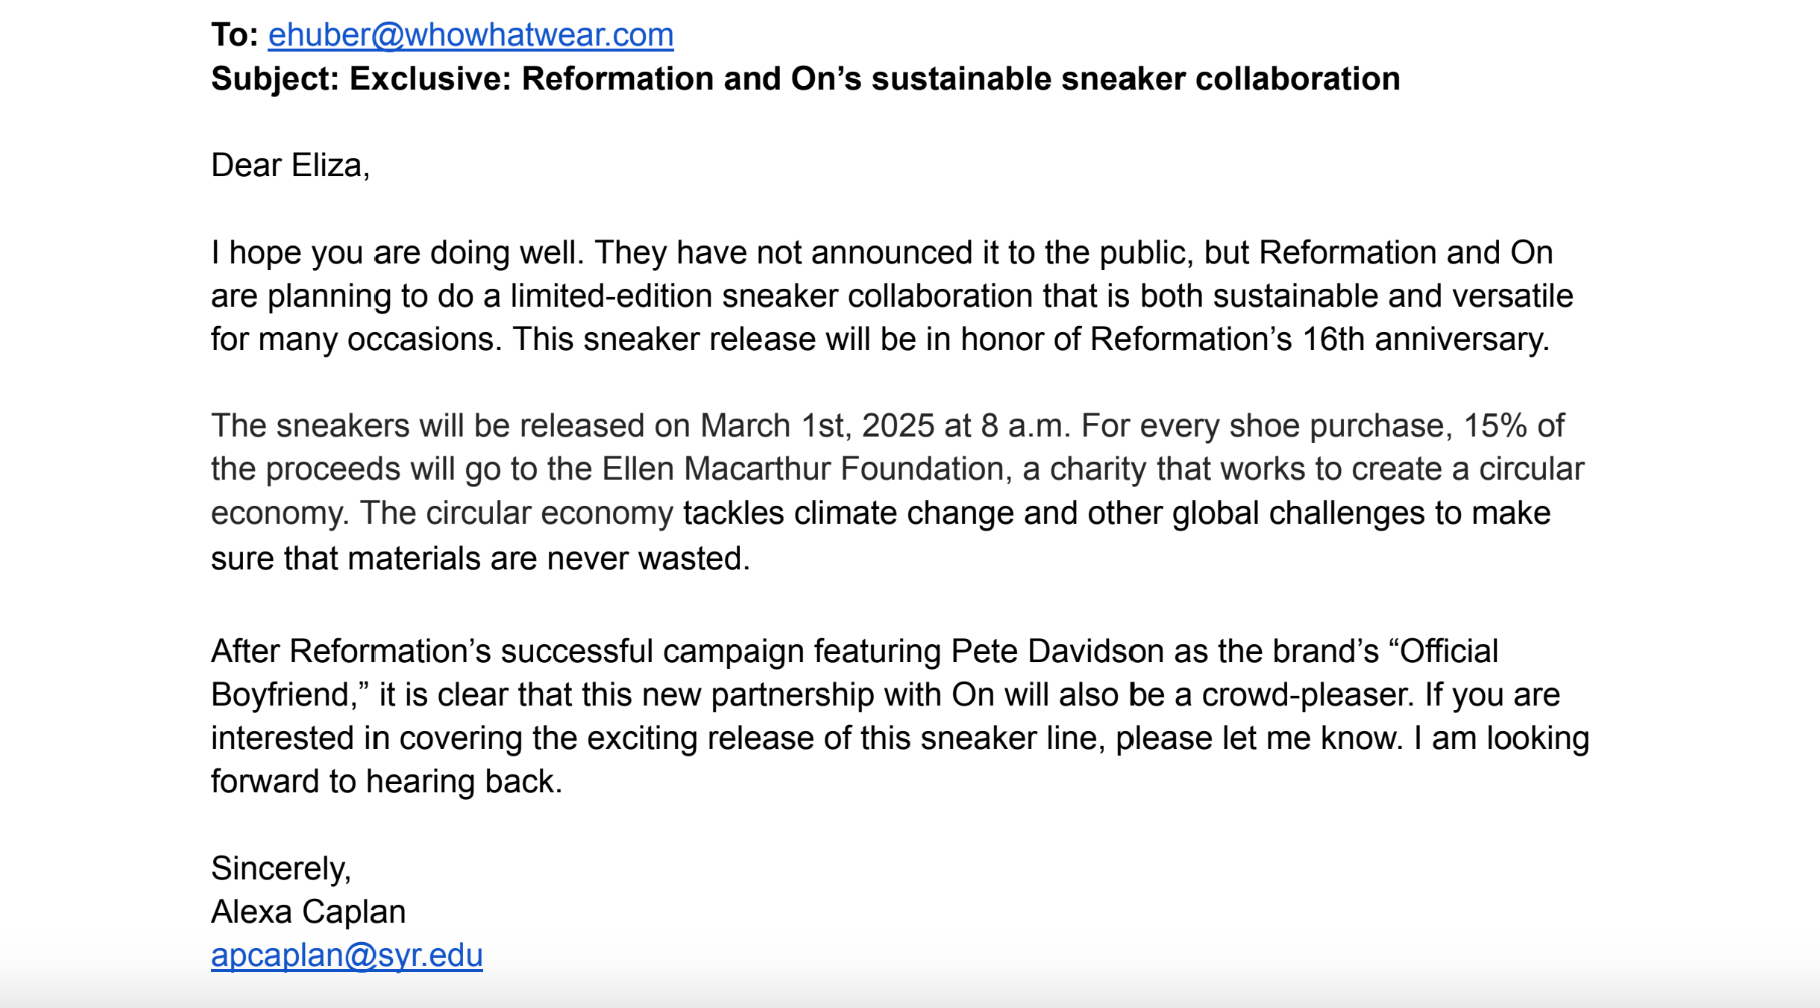Click the word "Exclusive:" in the subject line
This screenshot has width=1820, height=1008.
click(430, 79)
